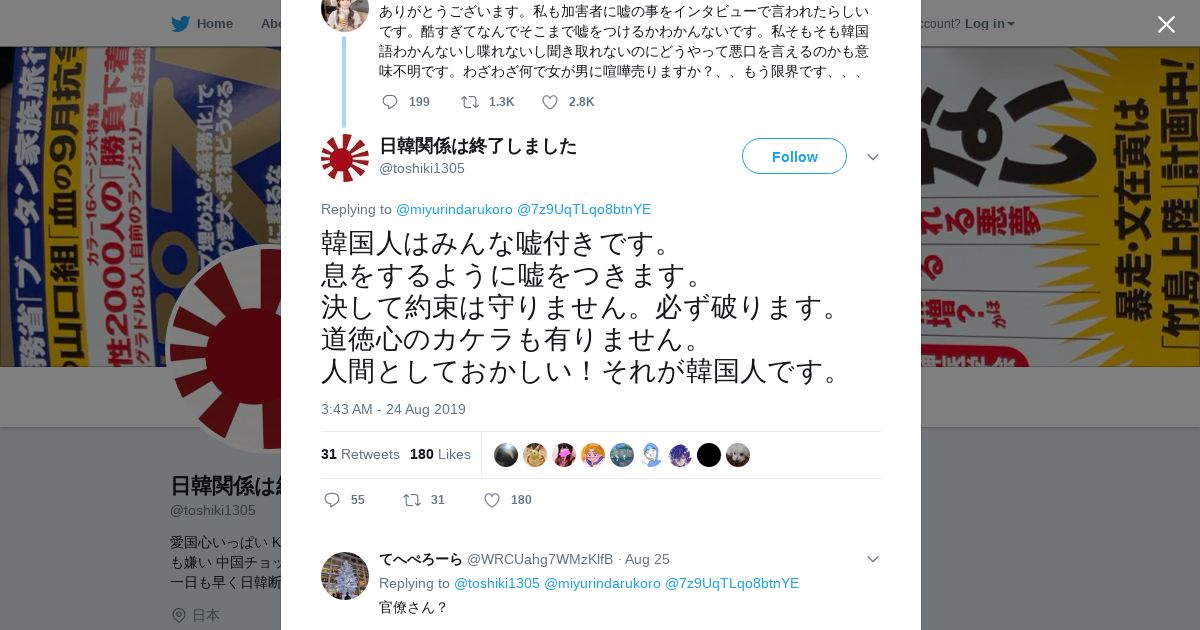Like the main tweet with heart icon
This screenshot has width=1200, height=630.
pyautogui.click(x=492, y=500)
